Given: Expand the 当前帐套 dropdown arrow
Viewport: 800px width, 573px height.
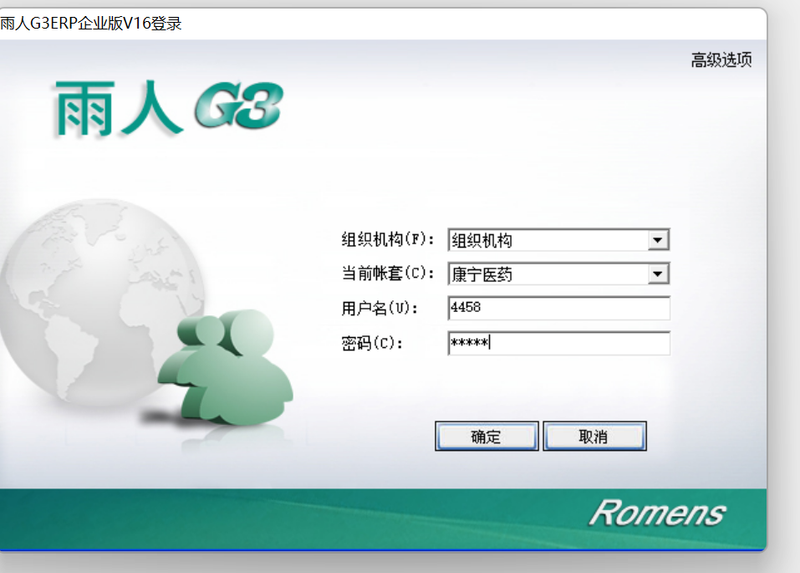Looking at the screenshot, I should coord(657,274).
